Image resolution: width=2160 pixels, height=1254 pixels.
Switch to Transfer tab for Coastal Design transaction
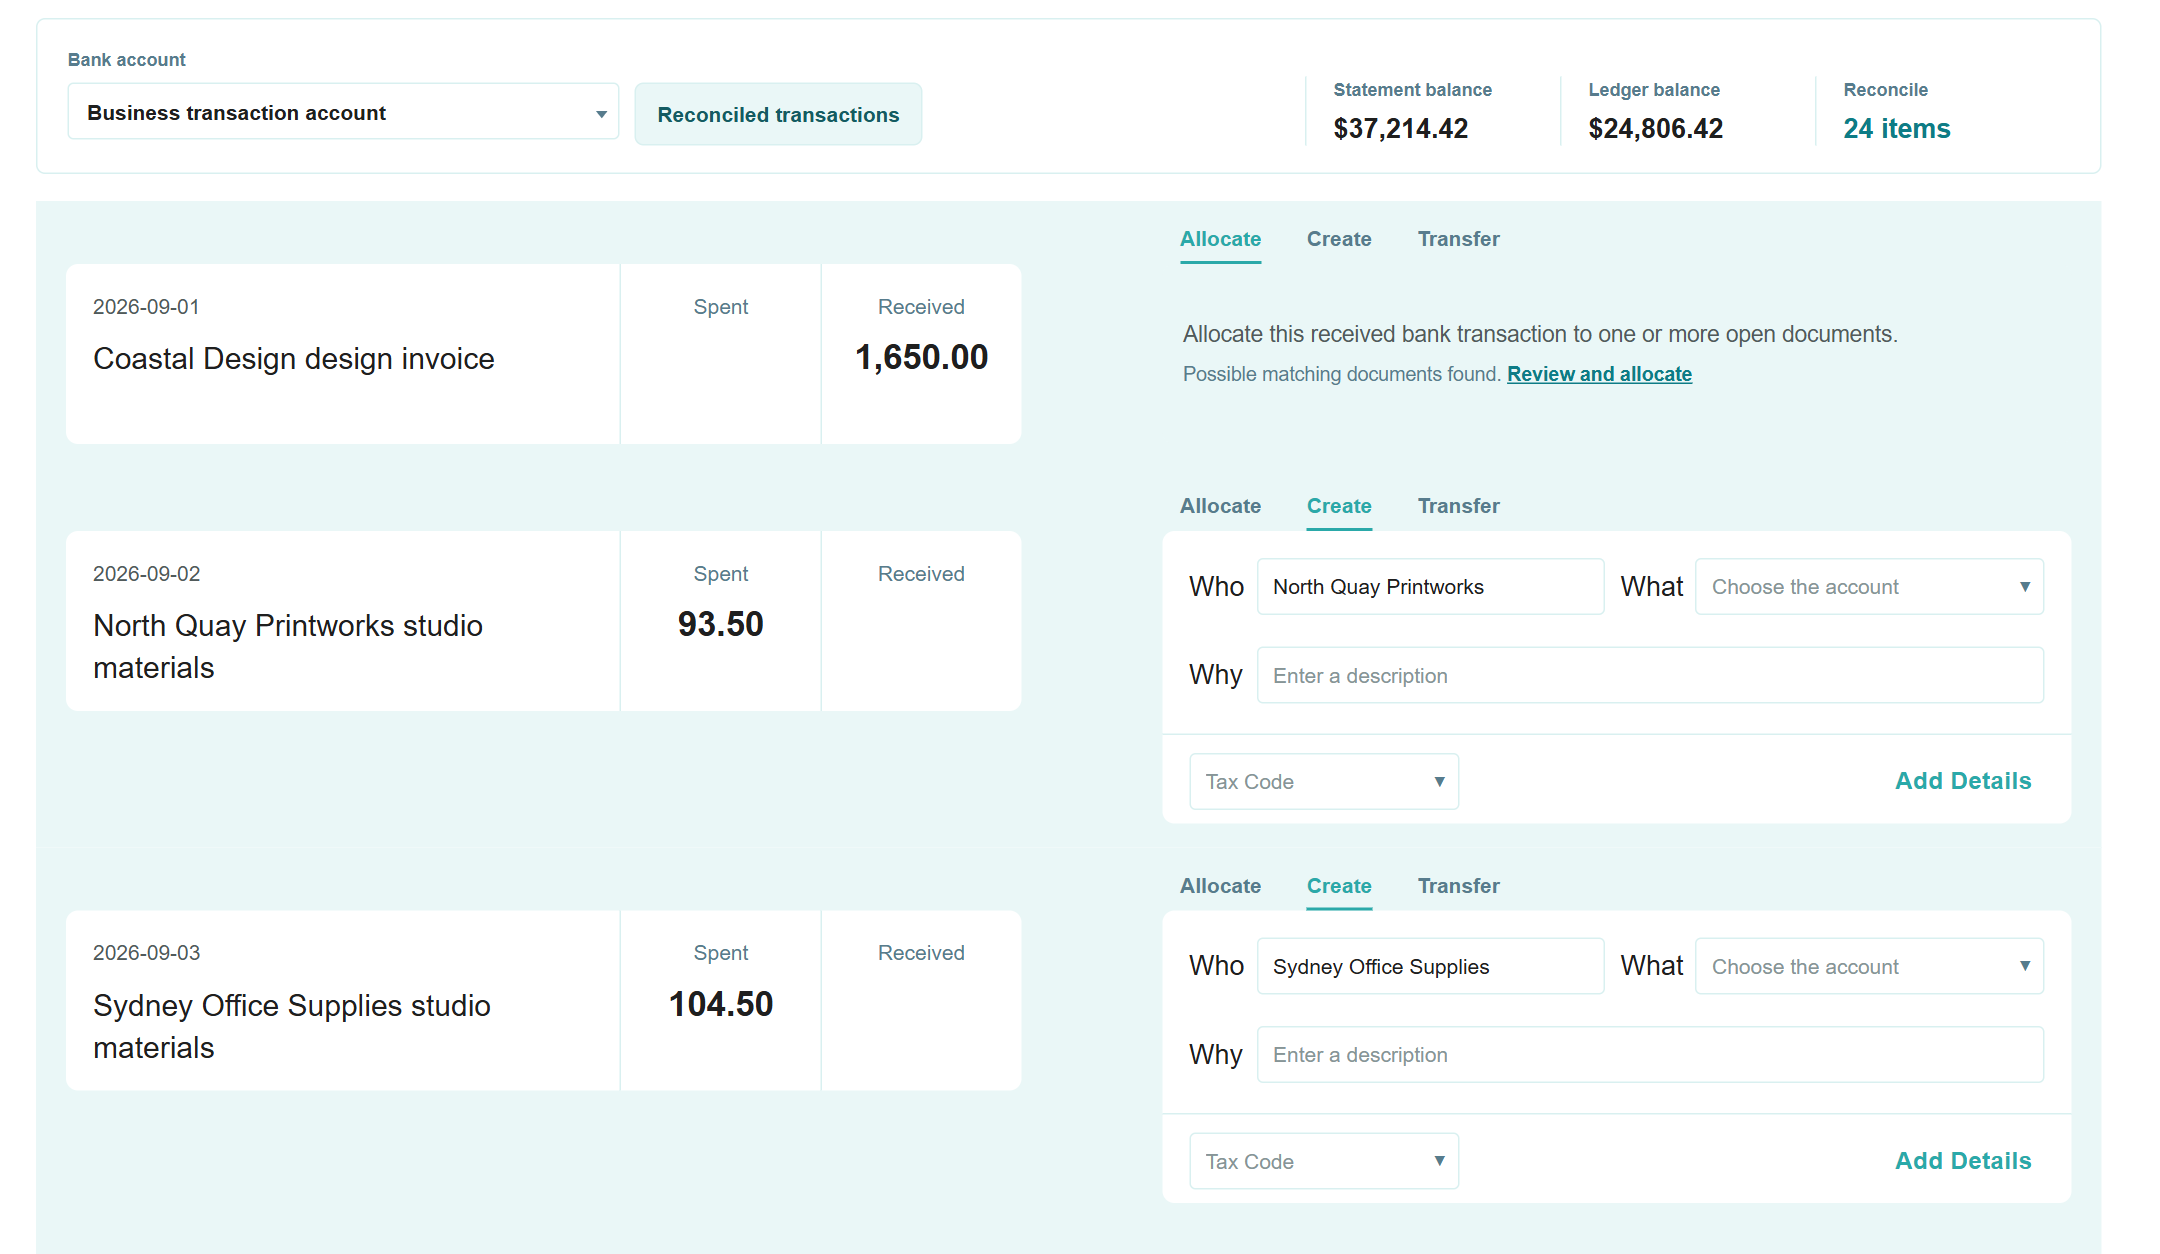(x=1458, y=239)
